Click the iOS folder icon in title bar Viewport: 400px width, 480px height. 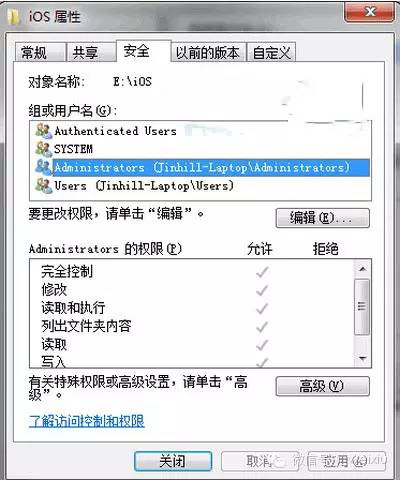tap(14, 17)
